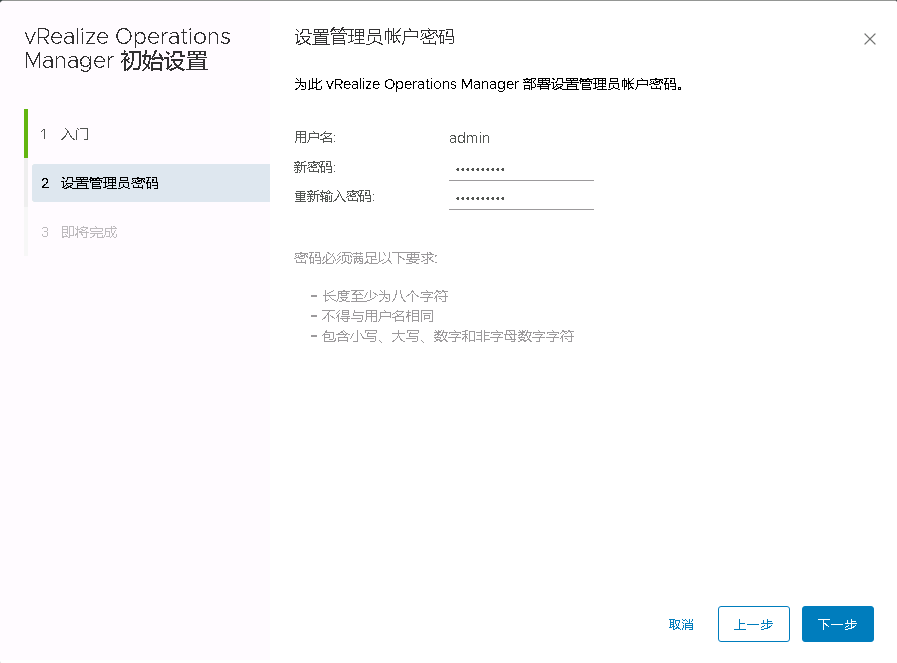Click the vRealize Operations Manager 初始设置 heading

point(122,48)
